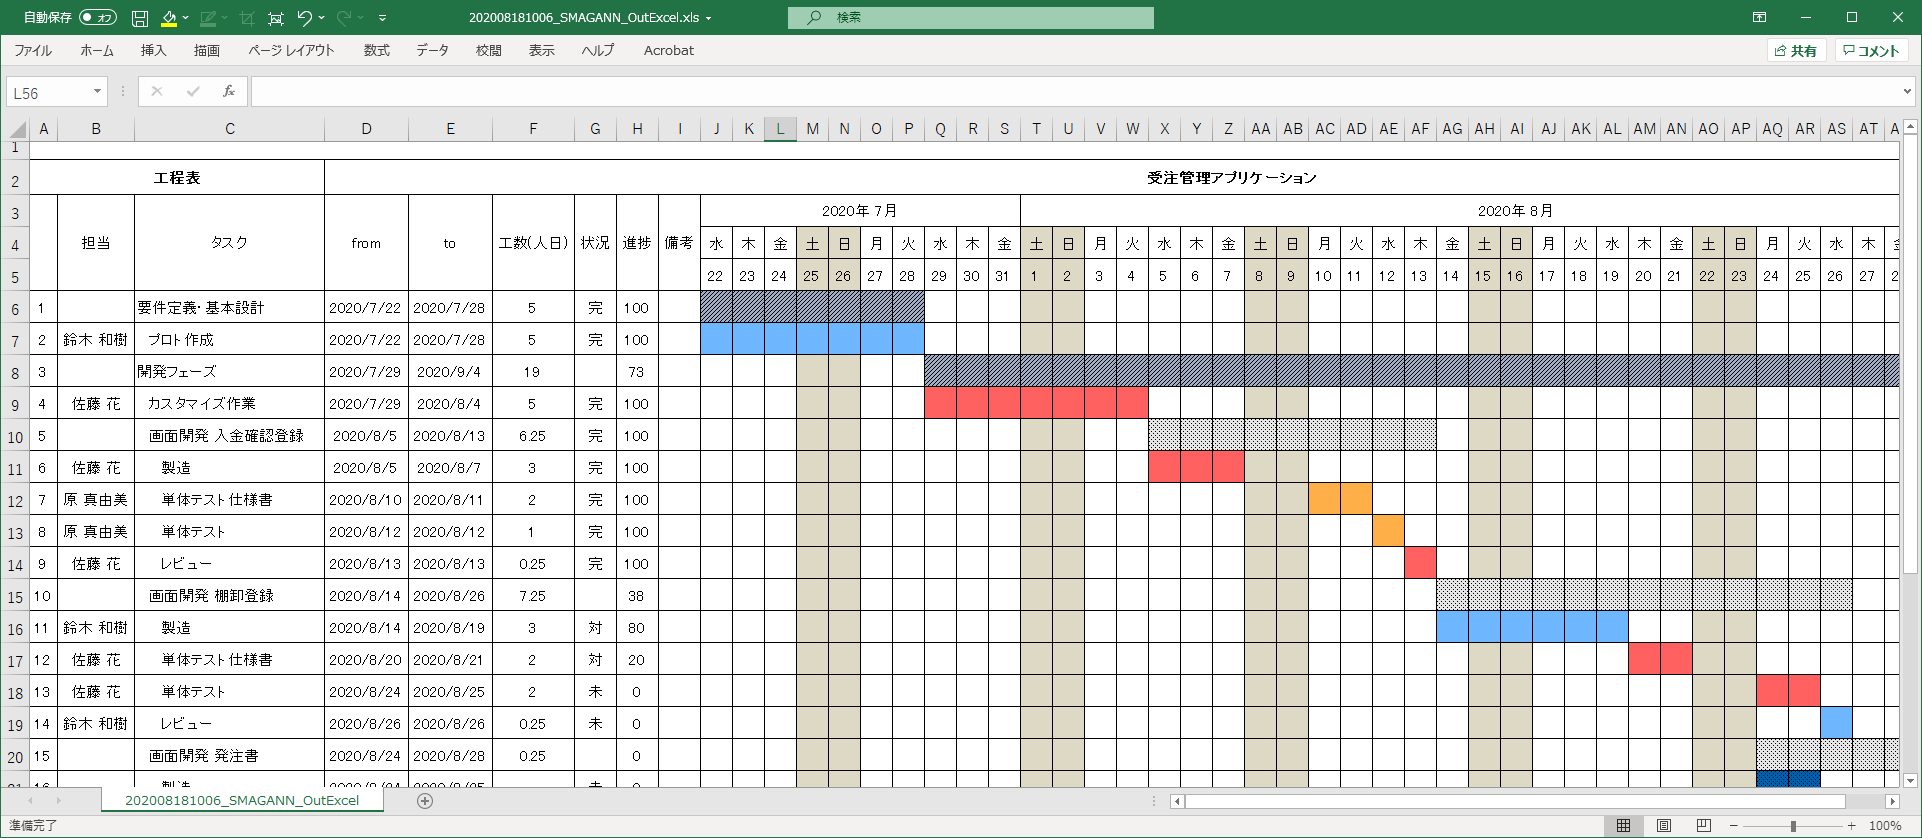Switch to Normal view icon
Screen dimensions: 1922x838
1624,825
